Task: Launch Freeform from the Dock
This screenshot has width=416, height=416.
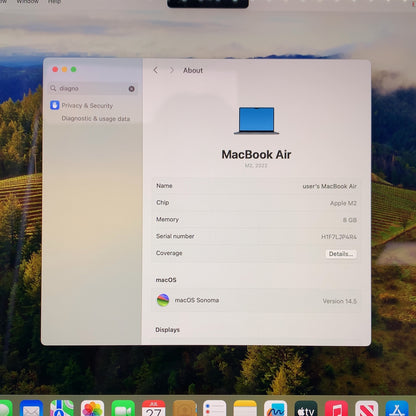Action: (x=275, y=409)
